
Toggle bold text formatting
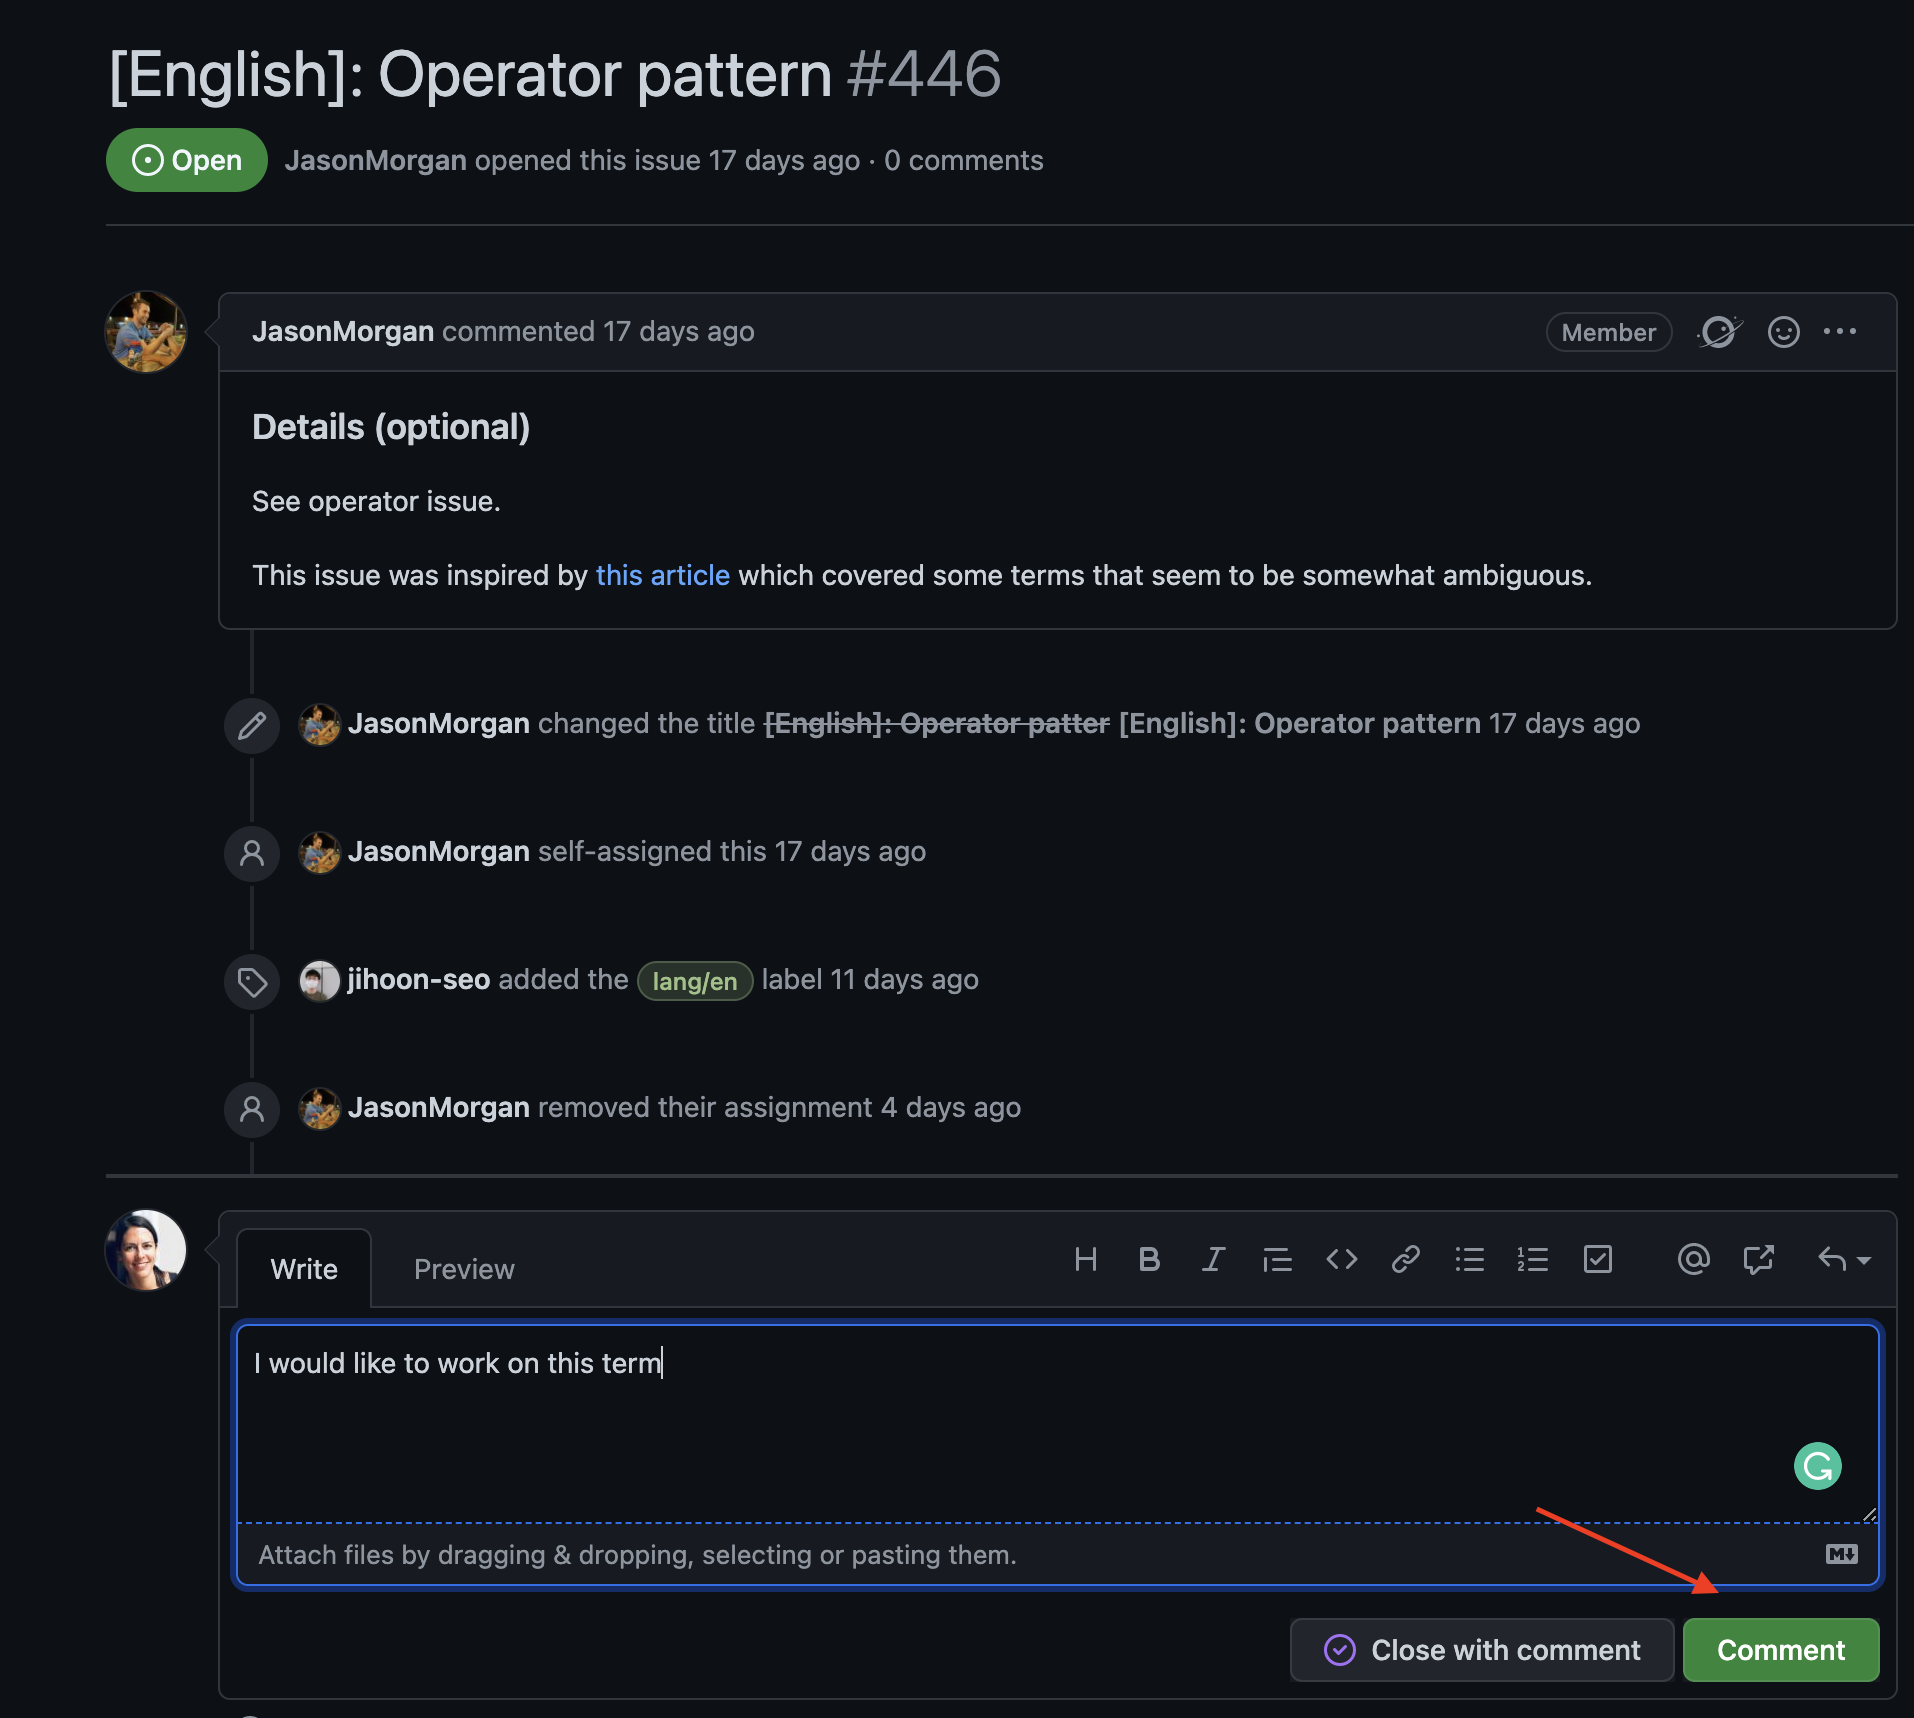[x=1149, y=1259]
